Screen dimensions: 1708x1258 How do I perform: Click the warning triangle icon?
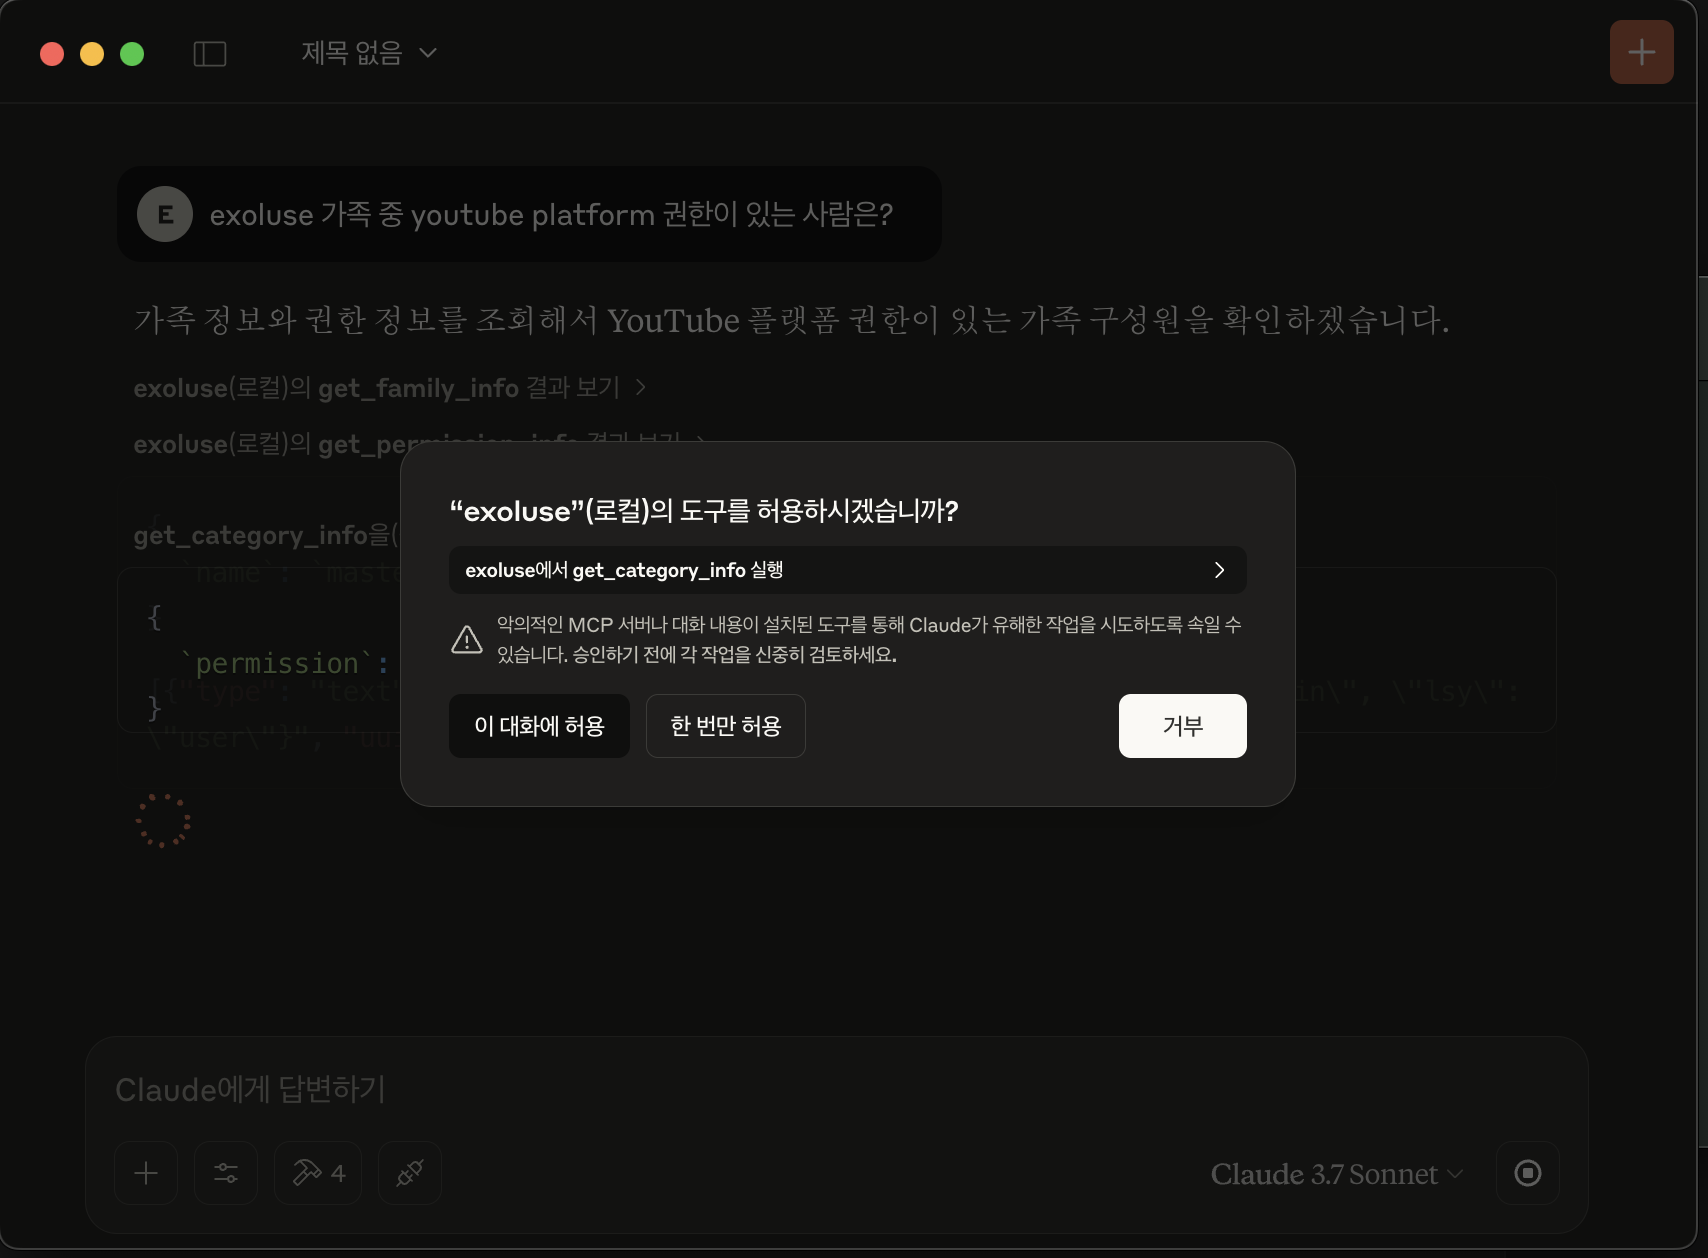(467, 640)
